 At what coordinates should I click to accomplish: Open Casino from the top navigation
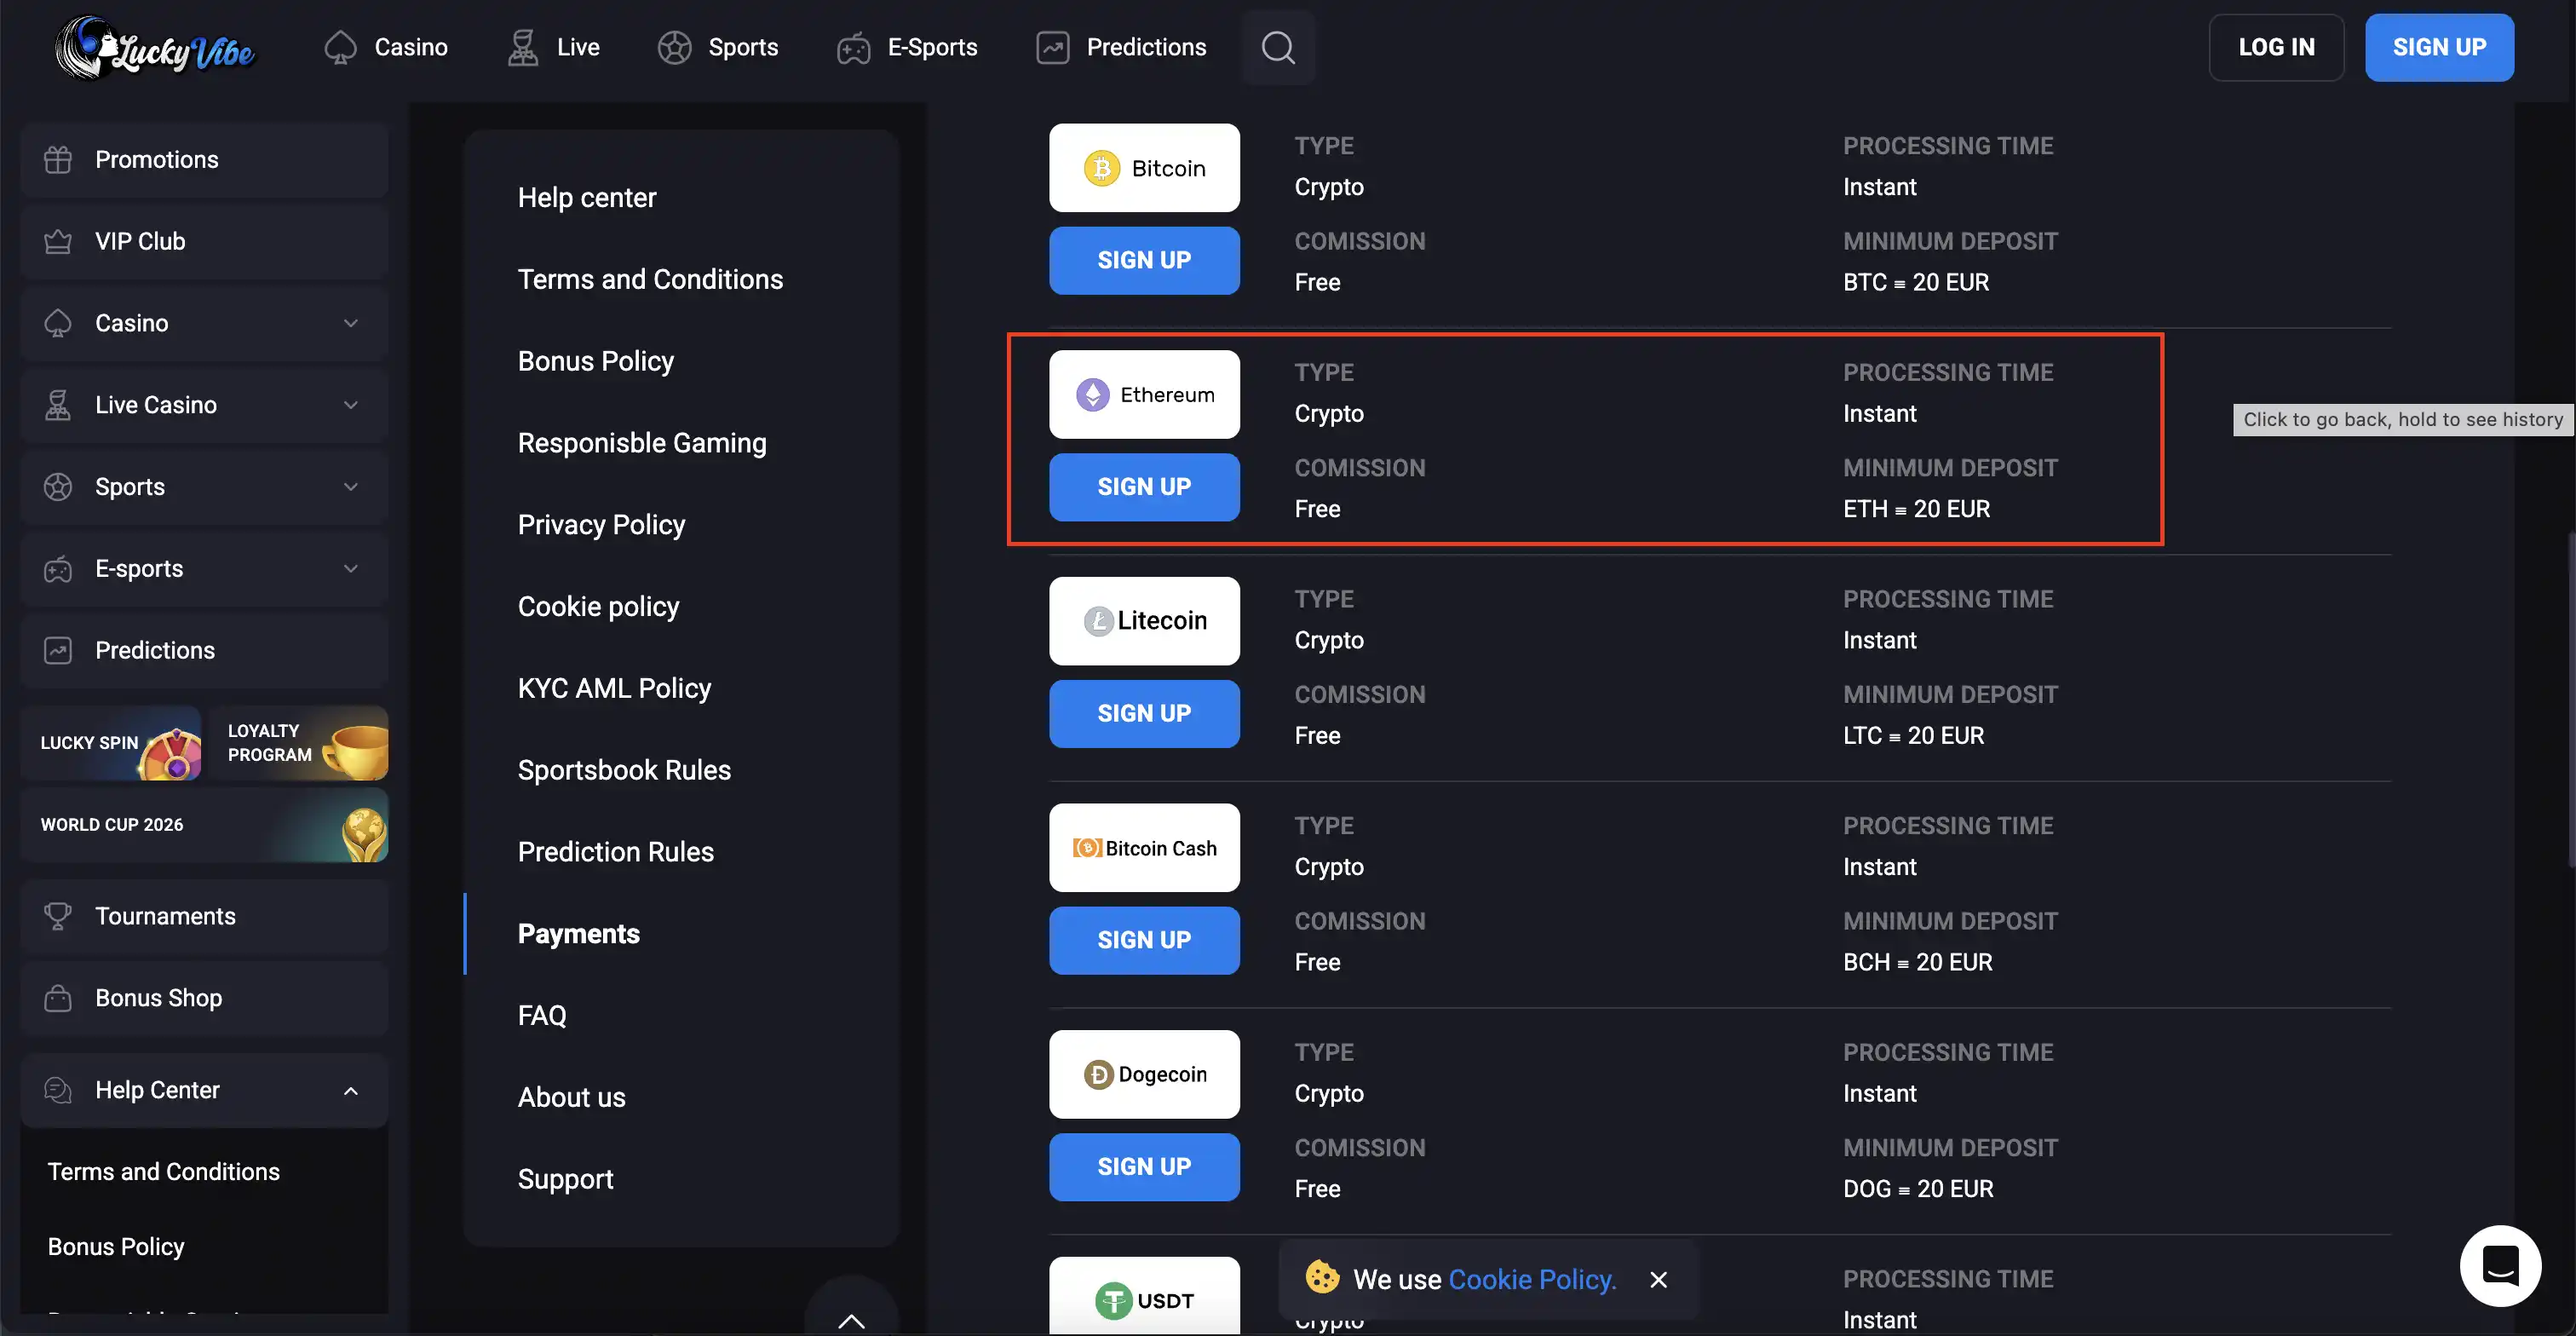(386, 47)
